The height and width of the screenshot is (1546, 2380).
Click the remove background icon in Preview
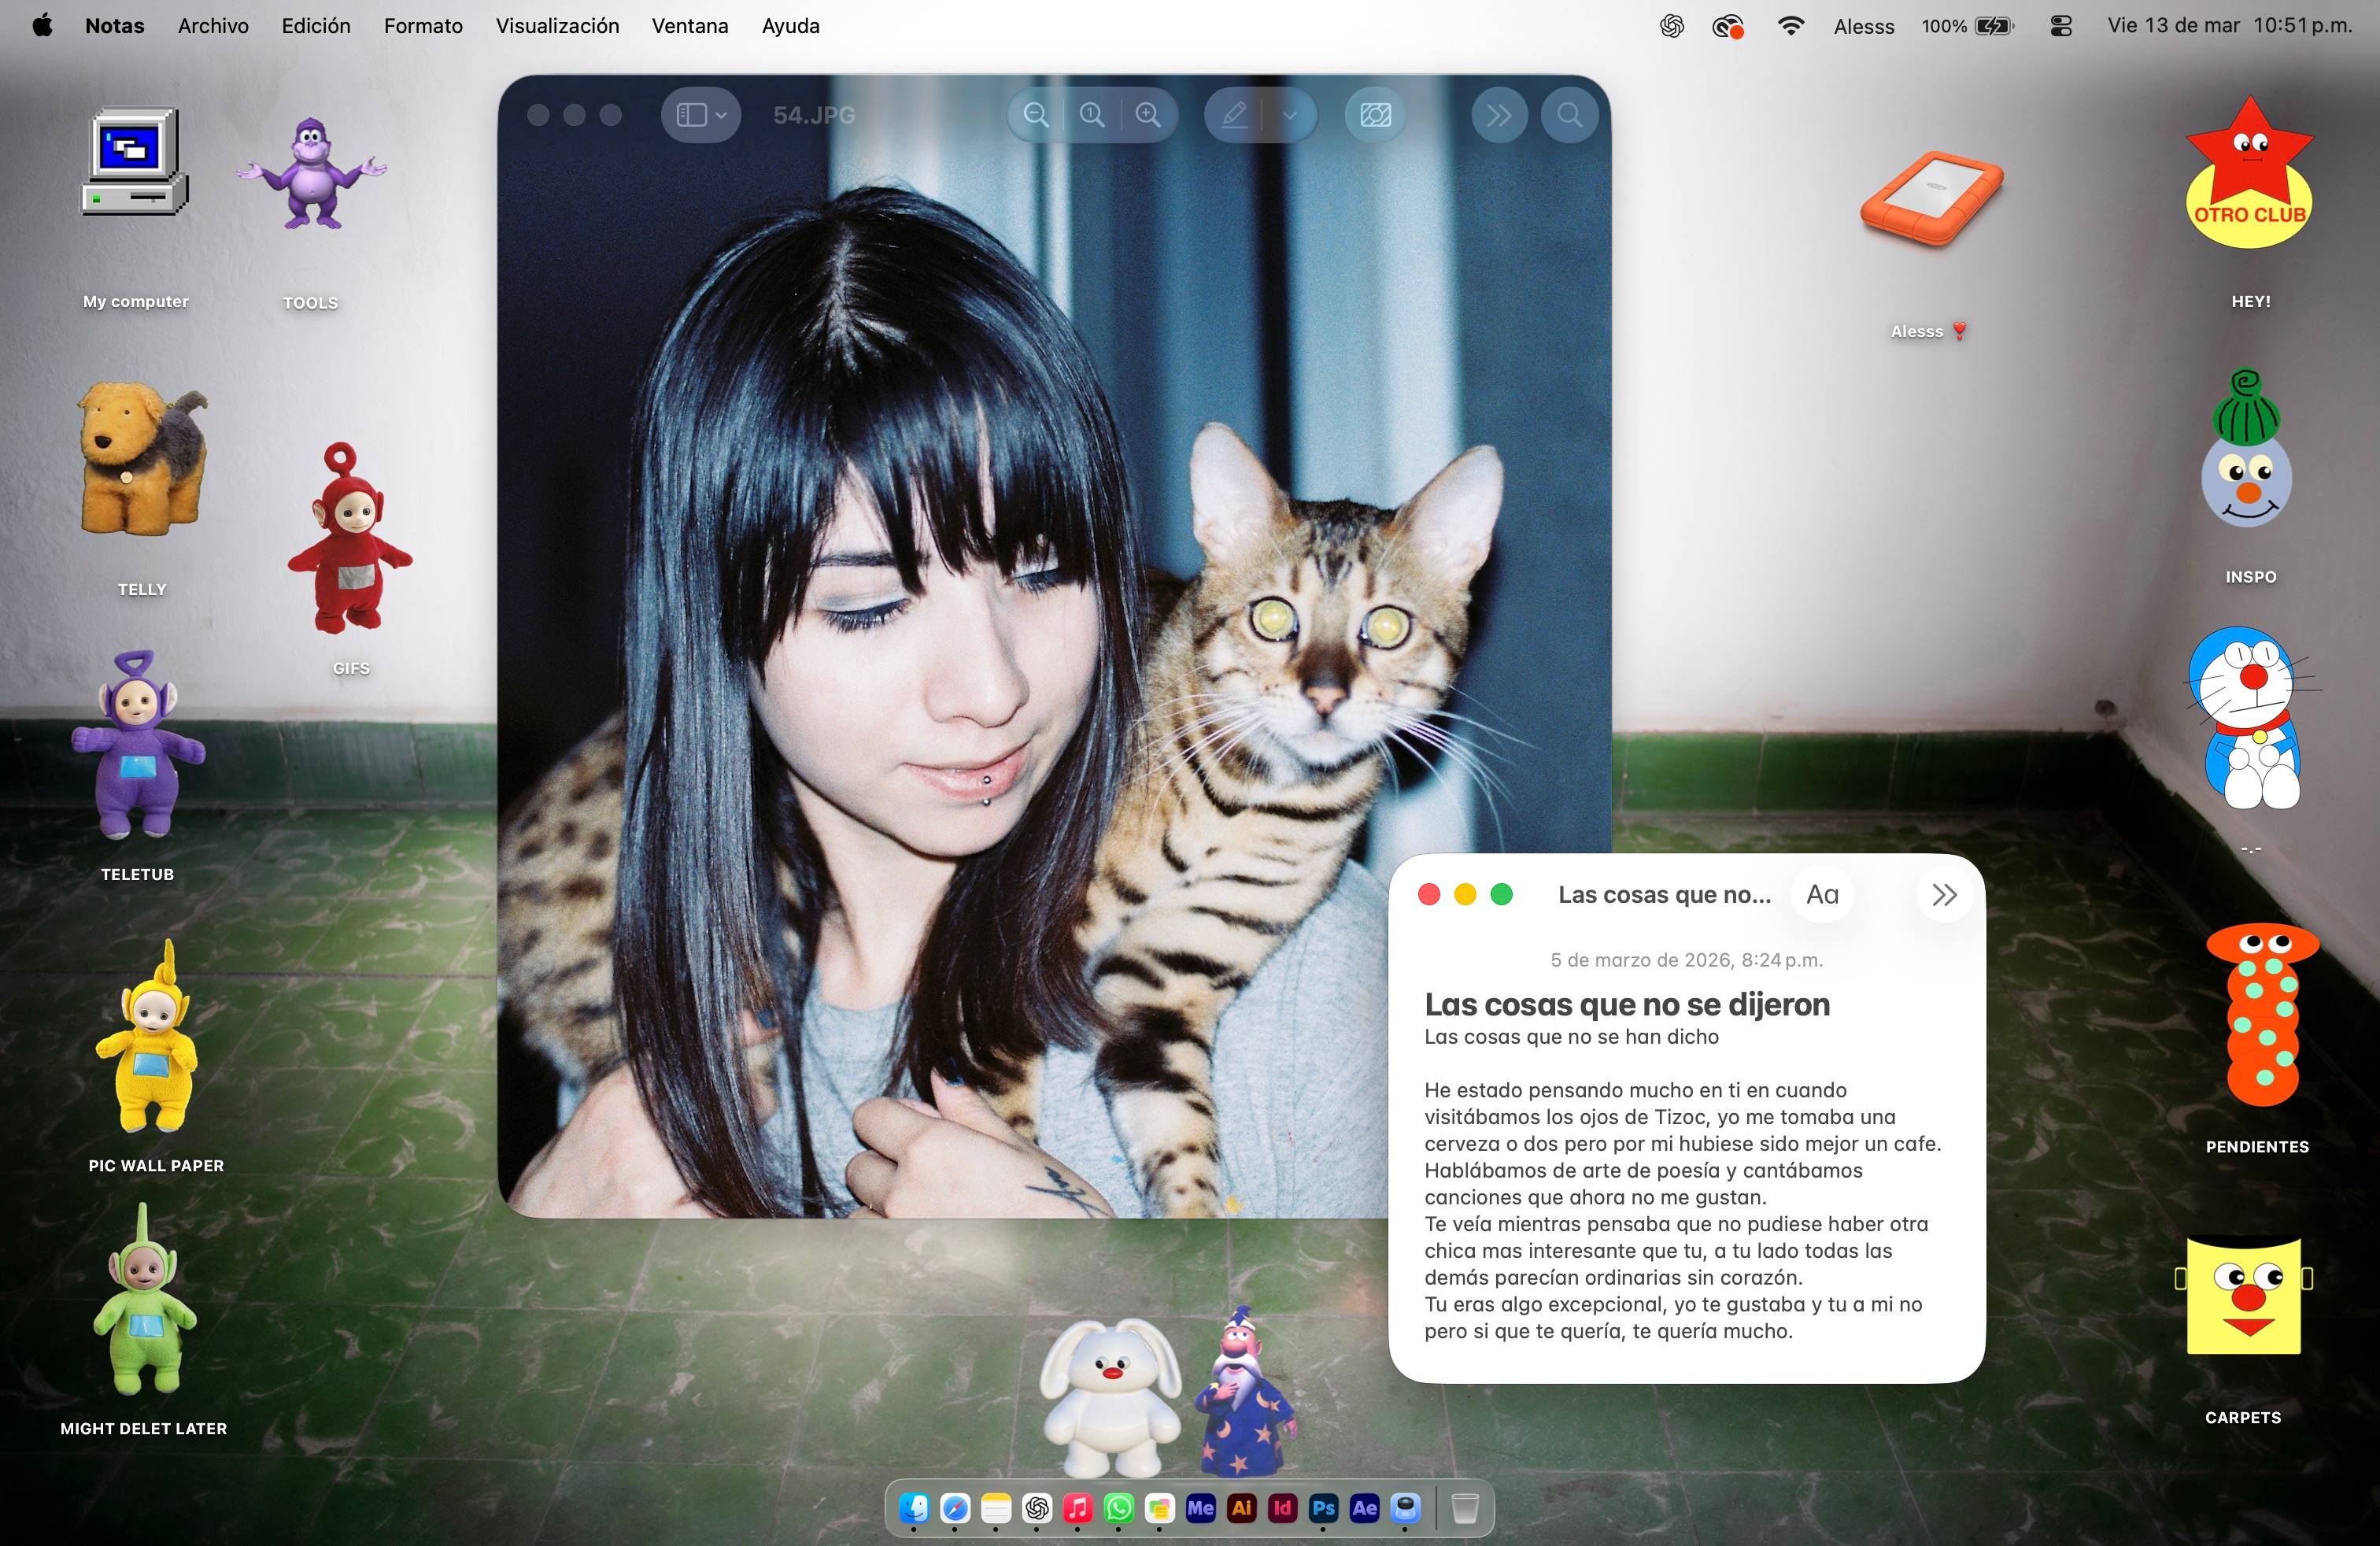point(1375,115)
